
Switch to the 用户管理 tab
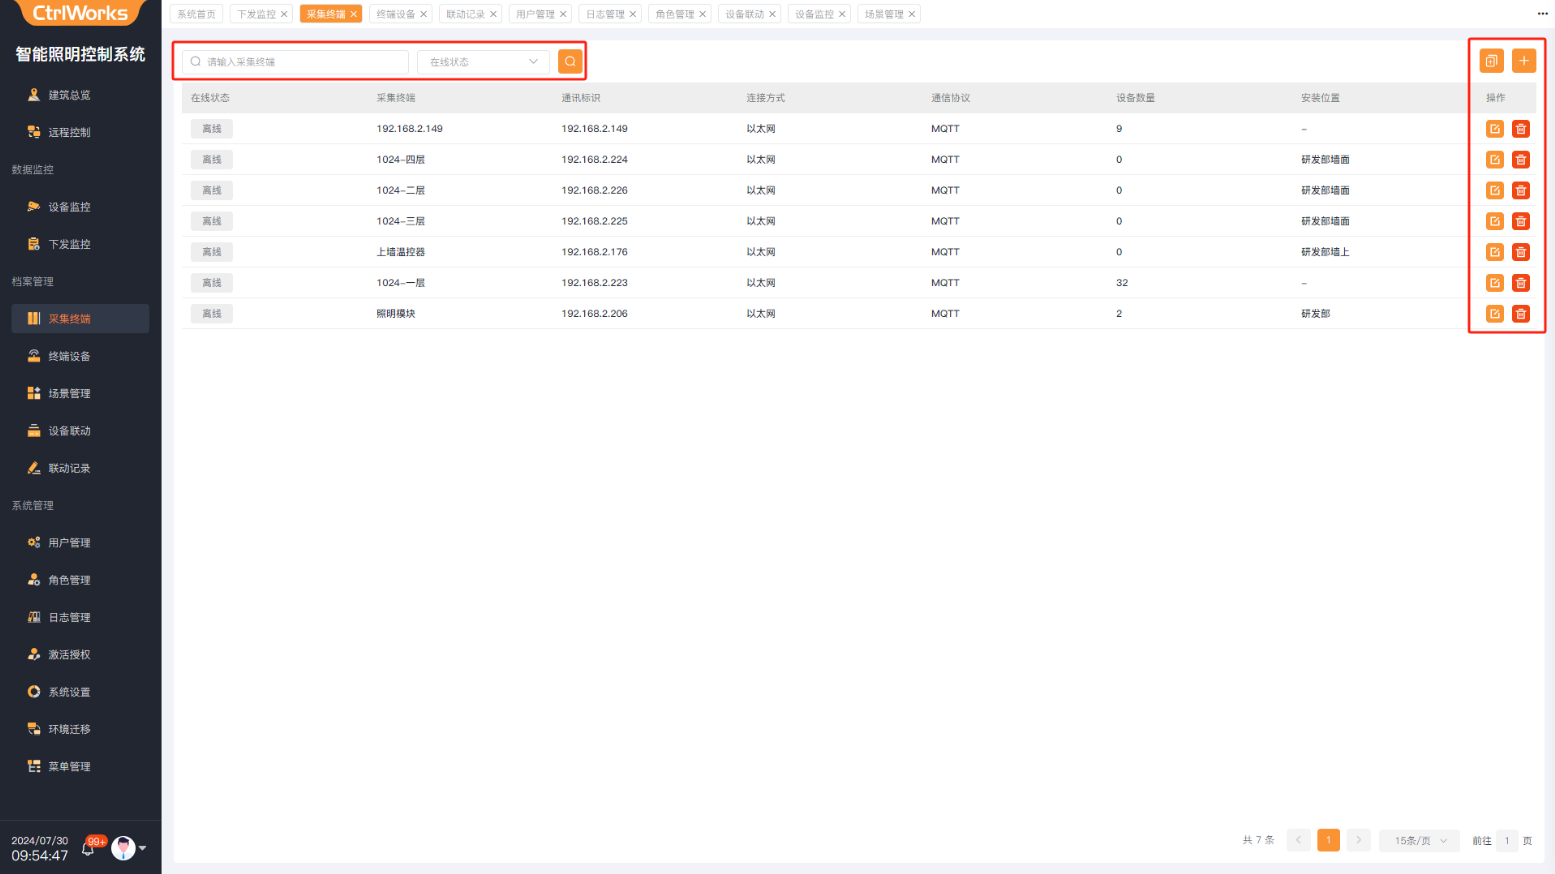point(535,15)
